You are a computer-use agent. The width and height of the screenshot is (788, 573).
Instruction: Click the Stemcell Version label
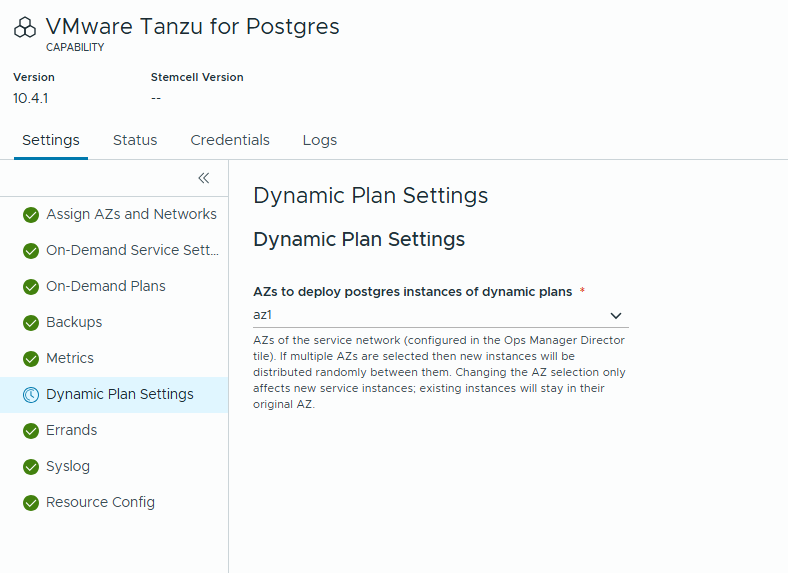tap(197, 77)
